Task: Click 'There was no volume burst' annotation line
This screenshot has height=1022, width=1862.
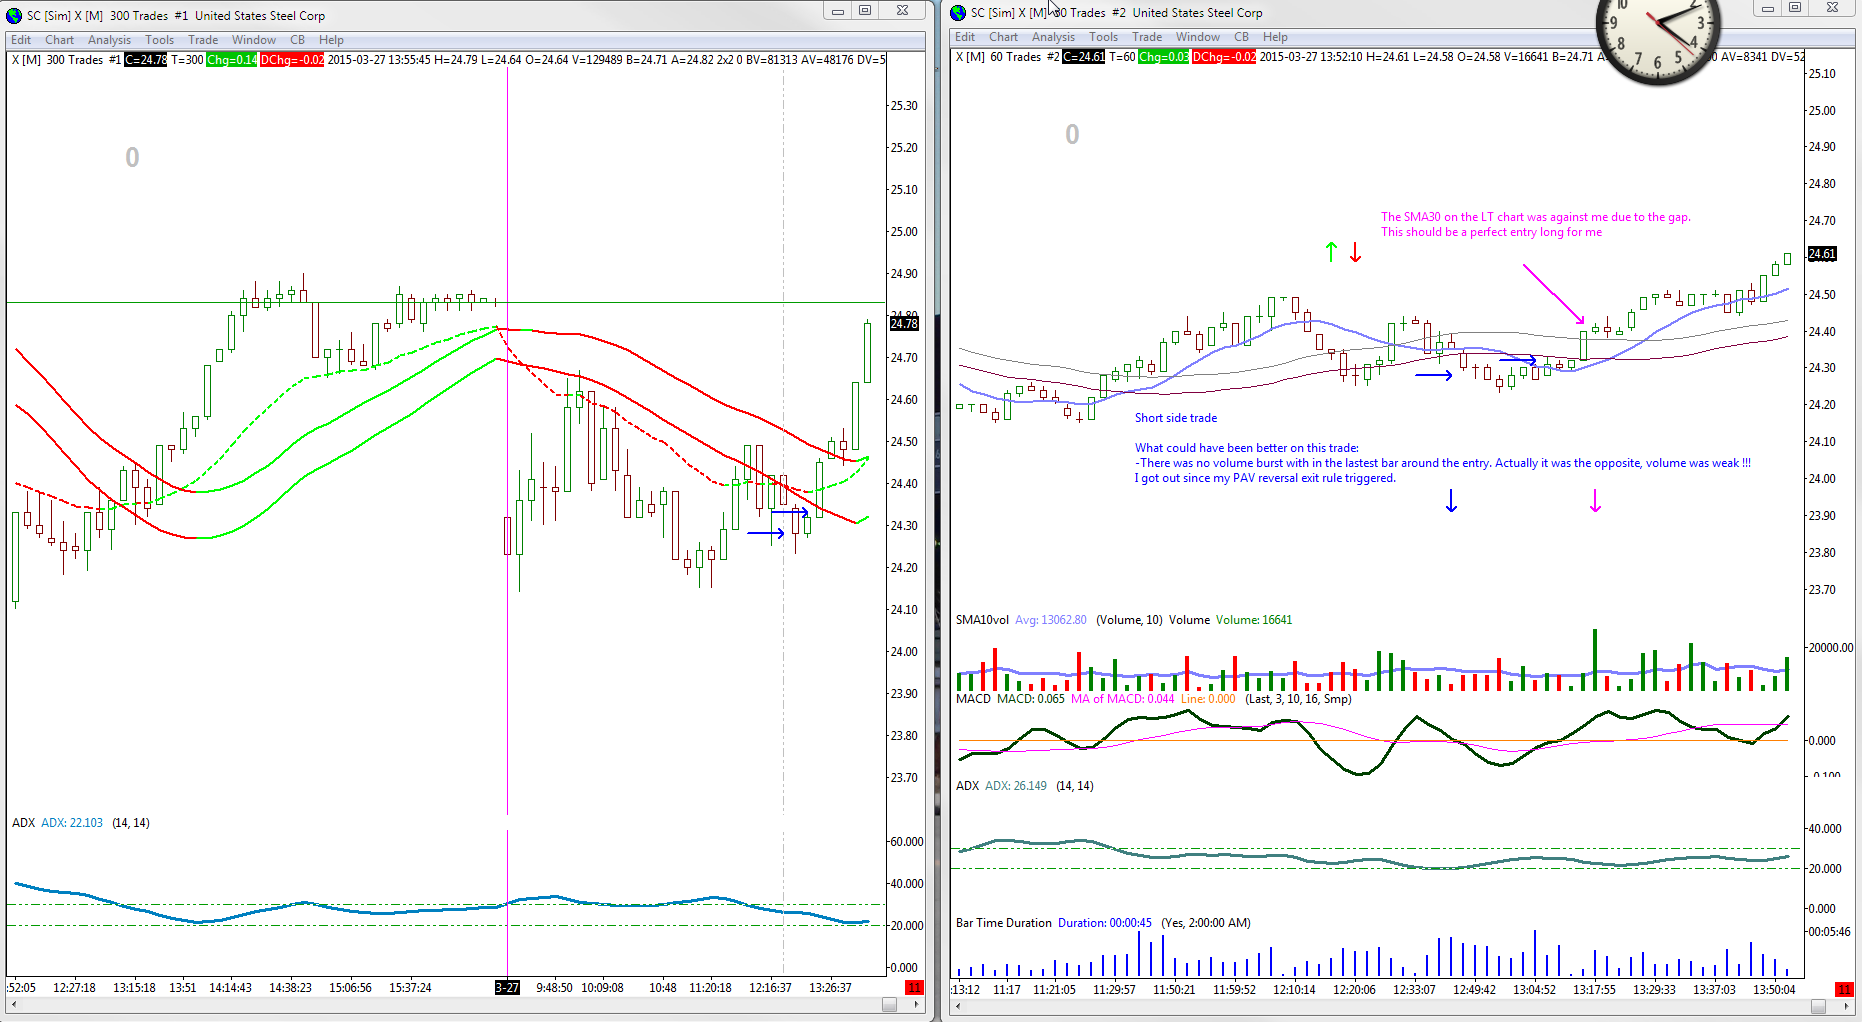Action: coord(1442,463)
